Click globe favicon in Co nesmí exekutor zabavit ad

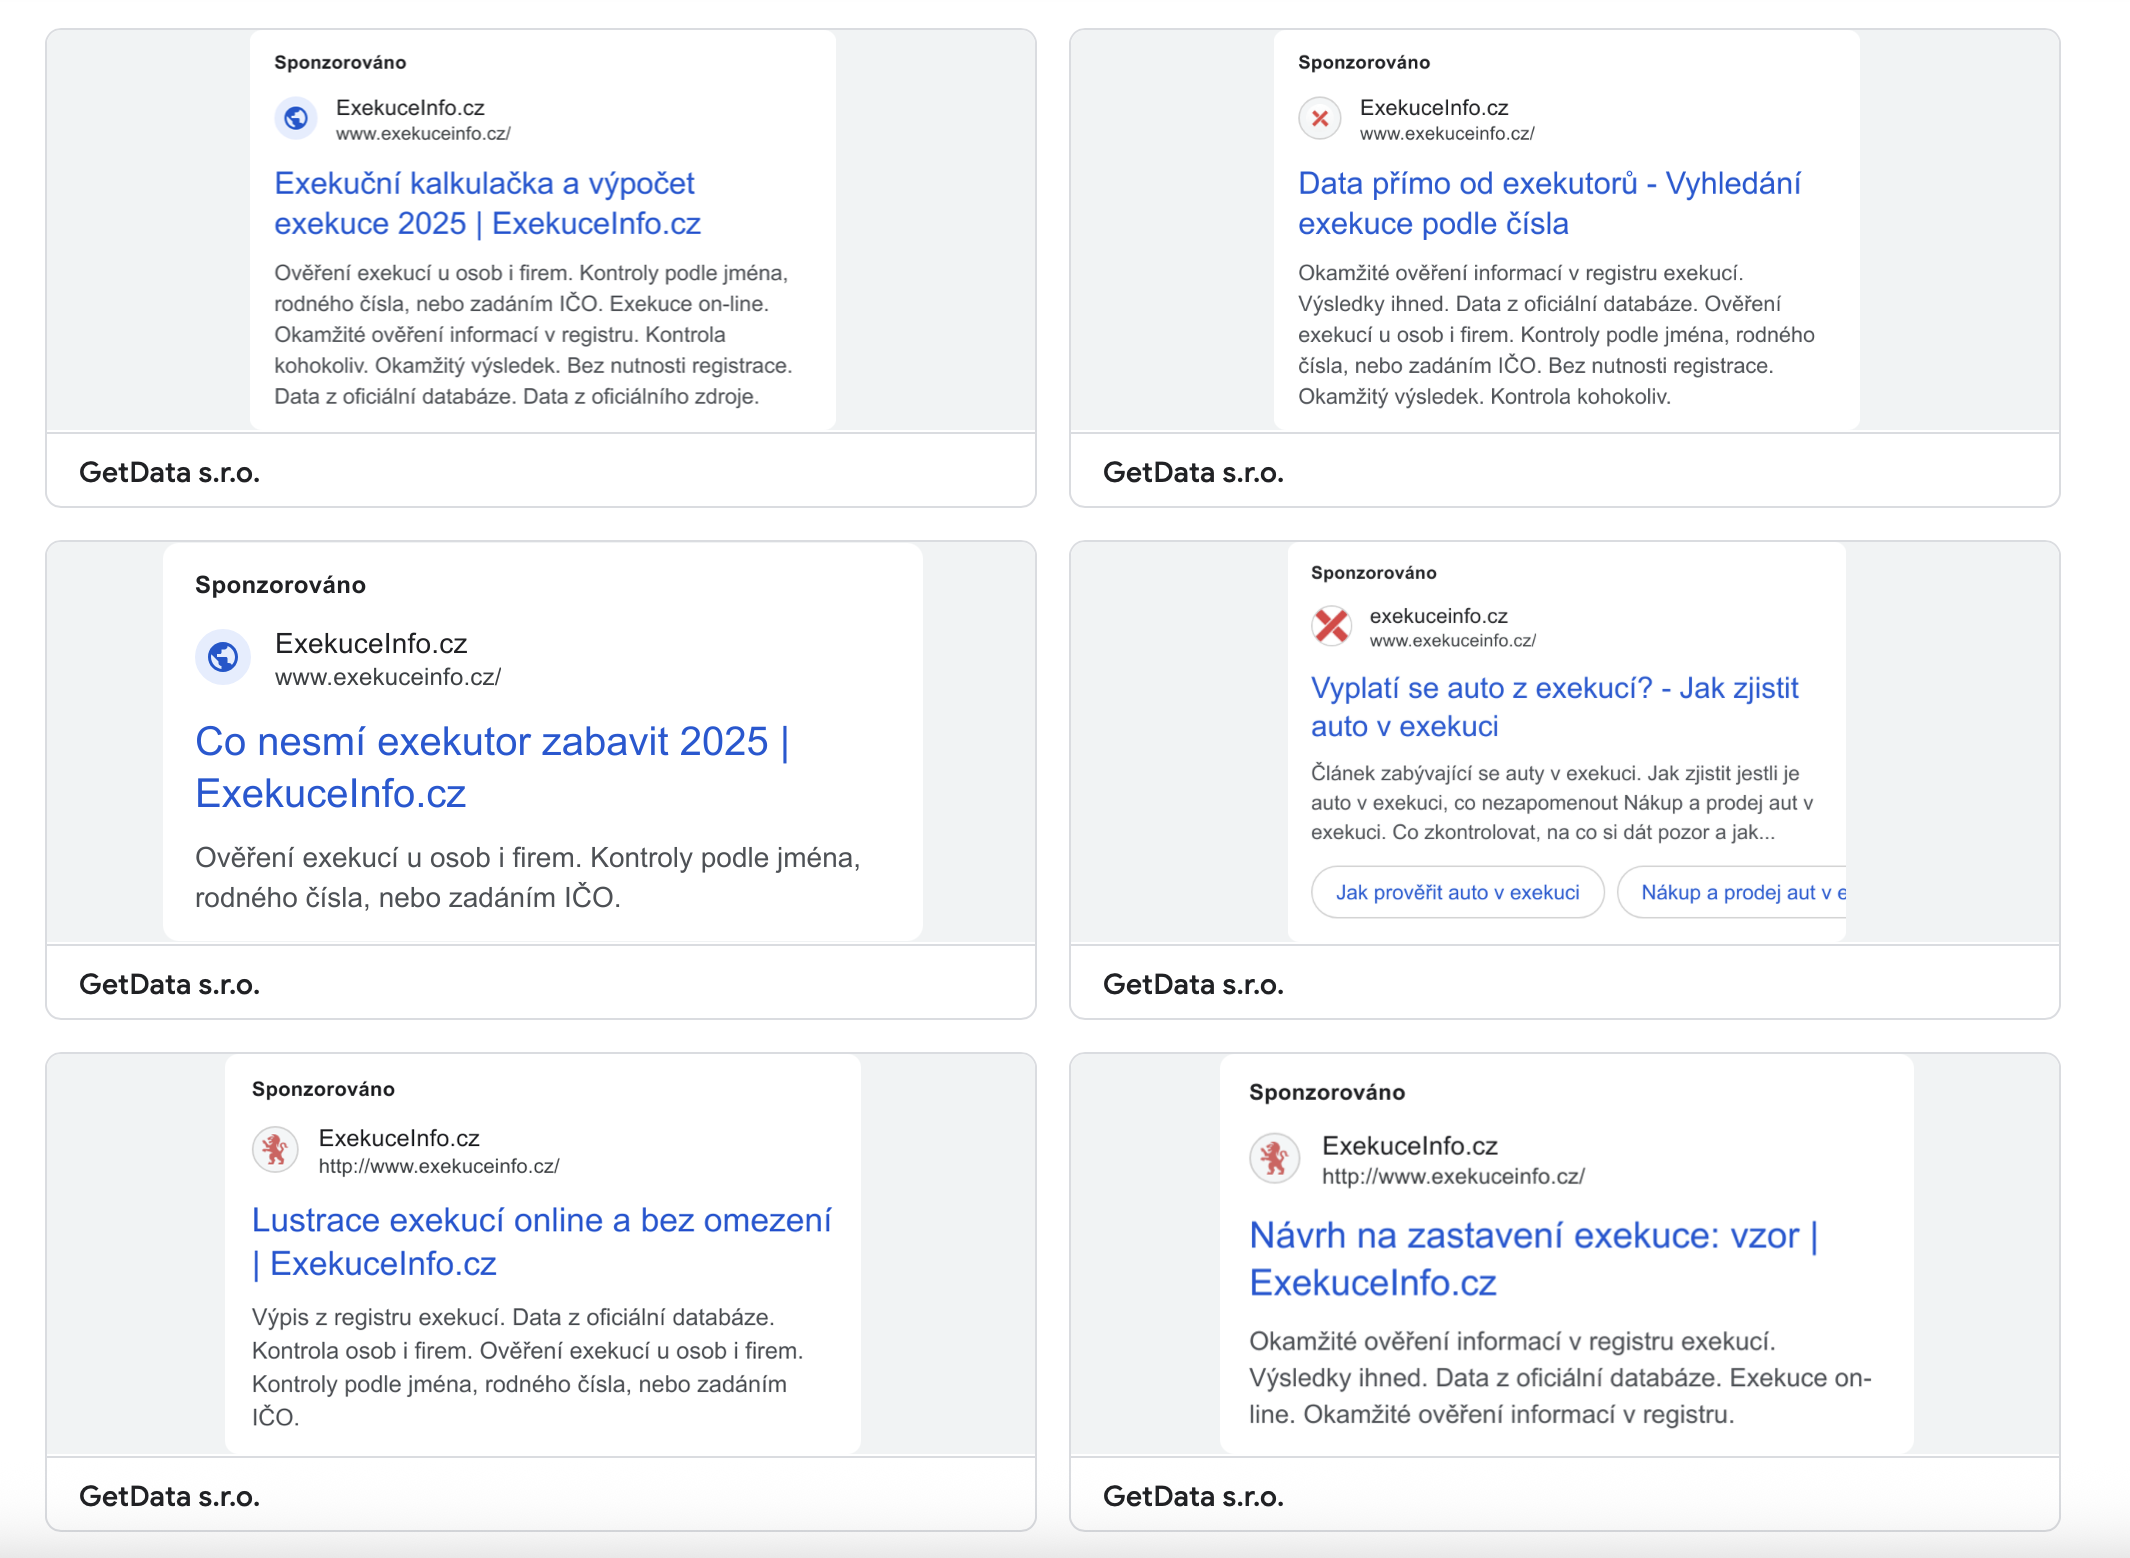(x=223, y=657)
